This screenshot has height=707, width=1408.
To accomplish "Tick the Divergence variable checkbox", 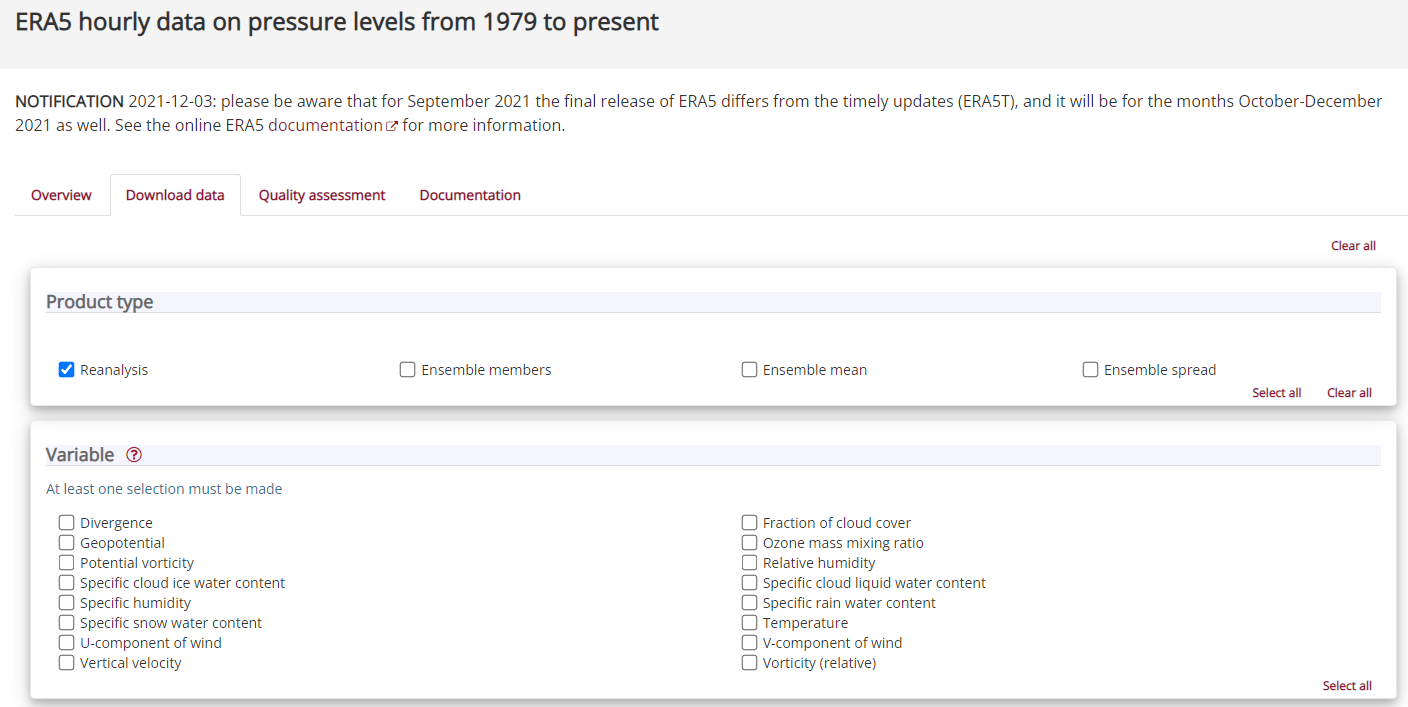I will click(67, 523).
